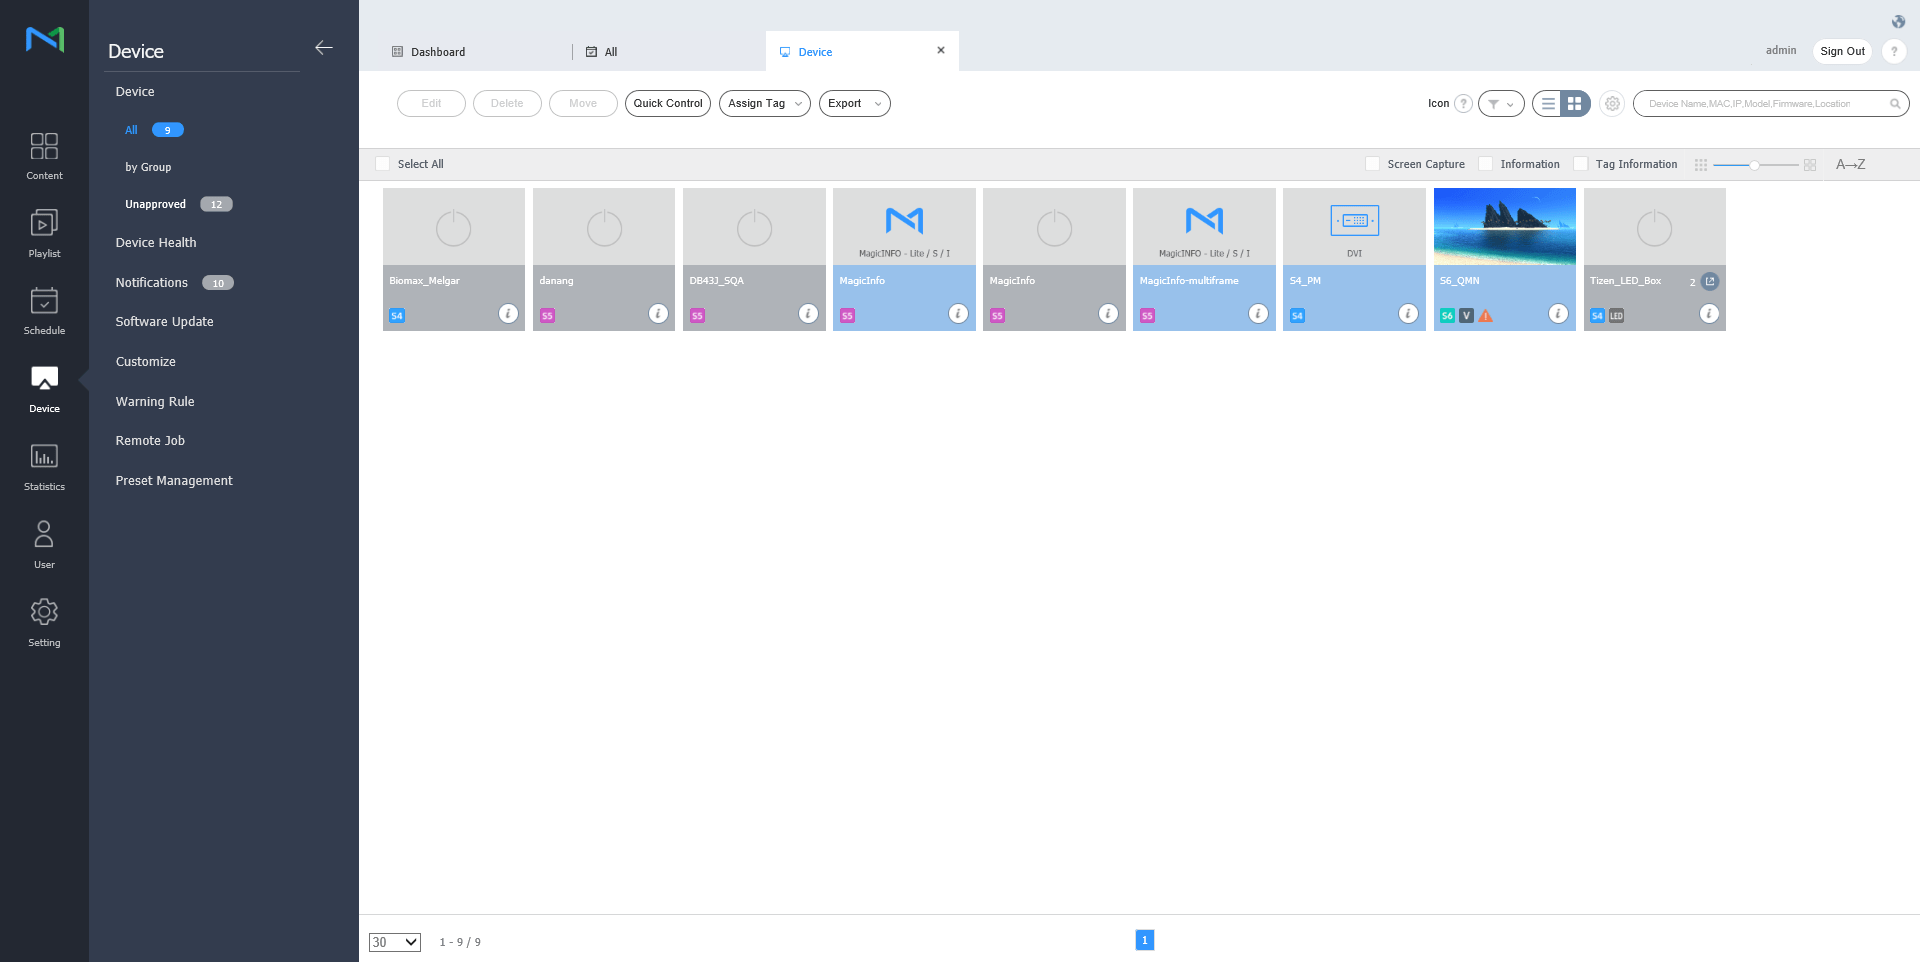Click the Quick Control button
The height and width of the screenshot is (962, 1920).
point(668,104)
